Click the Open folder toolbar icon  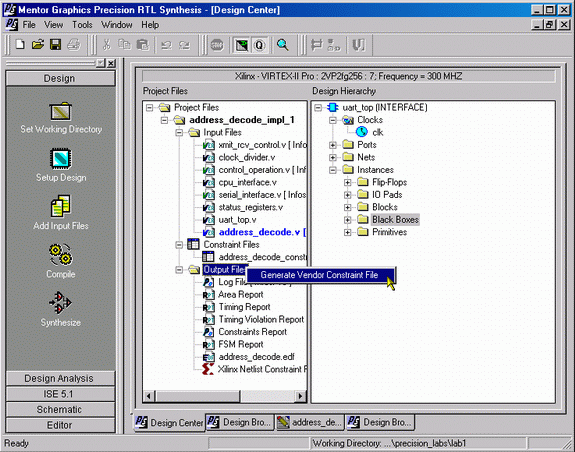[38, 45]
